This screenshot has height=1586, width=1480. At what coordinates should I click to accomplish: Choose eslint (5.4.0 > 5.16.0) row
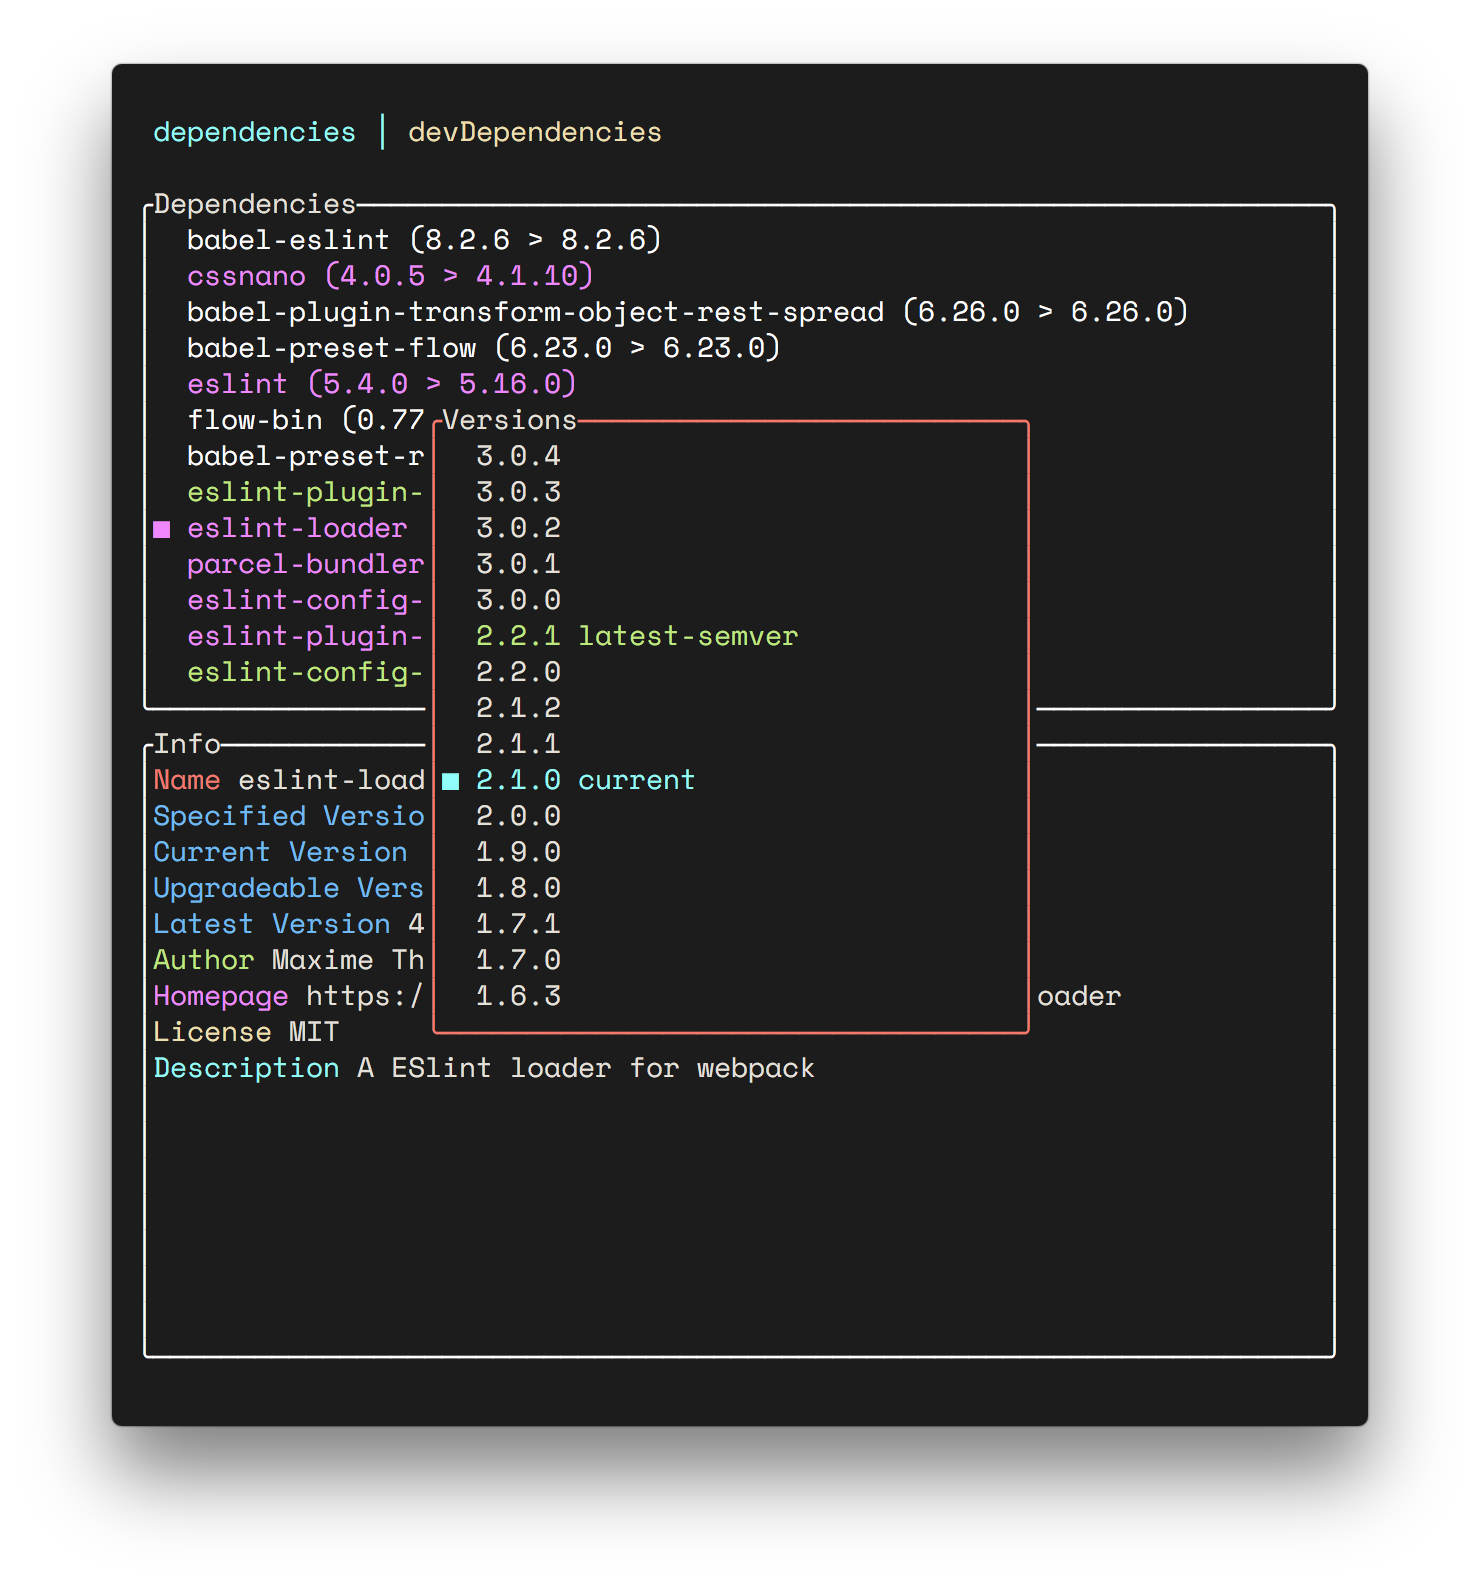click(381, 384)
